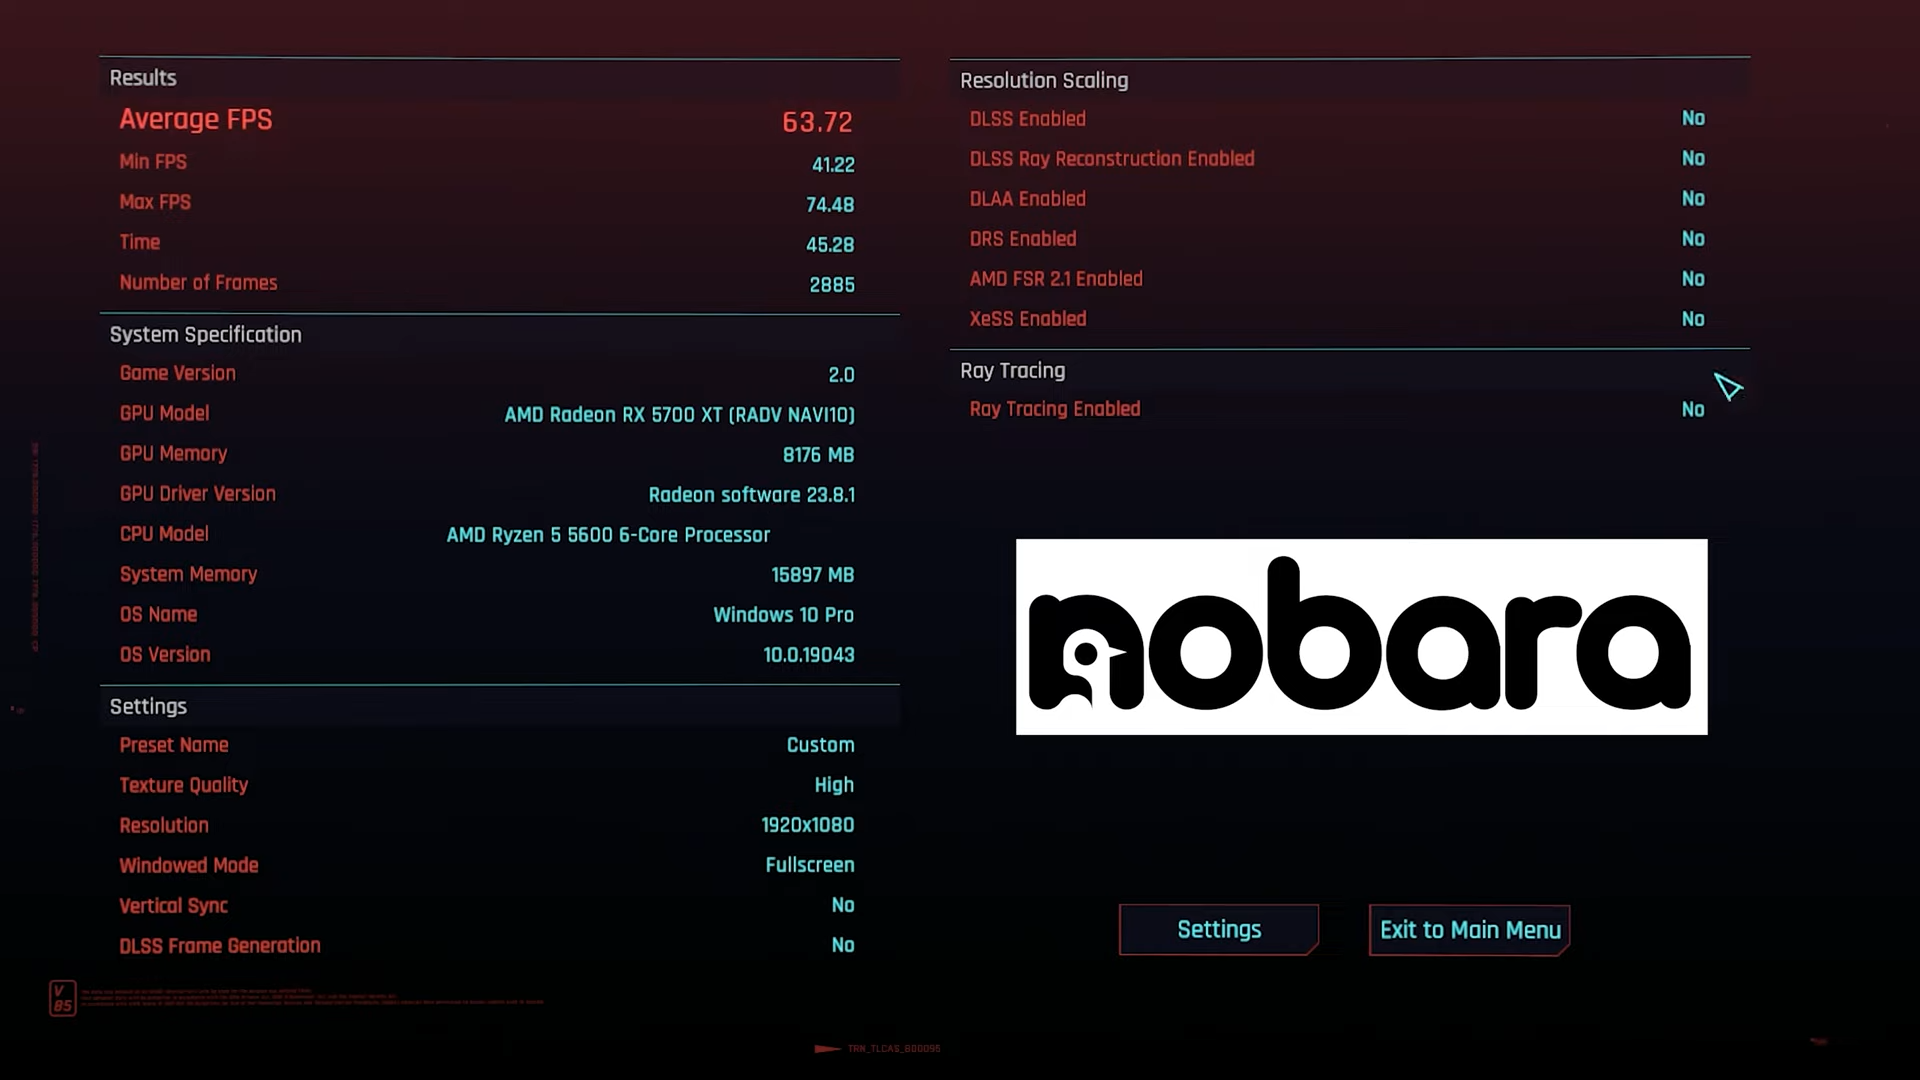
Task: Click the Resolution 1920x1080 value
Action: (807, 825)
